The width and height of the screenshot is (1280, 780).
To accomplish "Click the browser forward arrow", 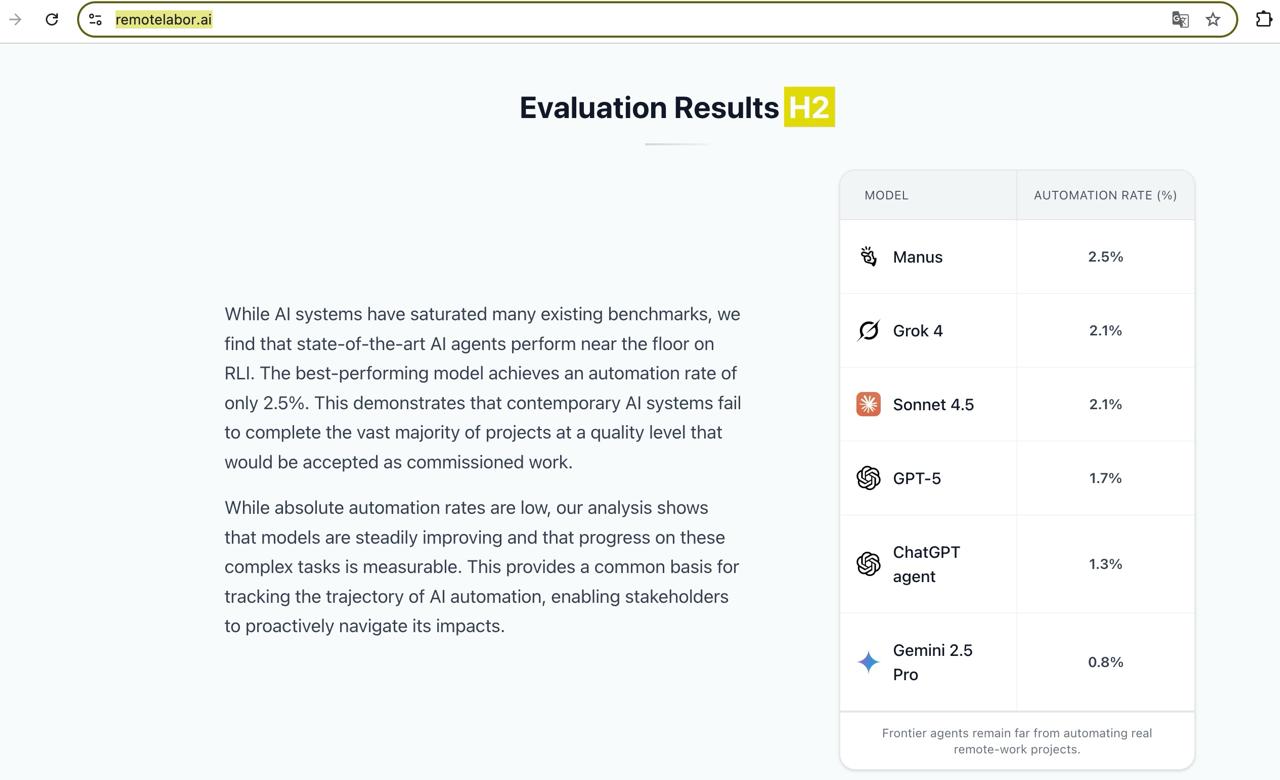I will click(x=15, y=19).
